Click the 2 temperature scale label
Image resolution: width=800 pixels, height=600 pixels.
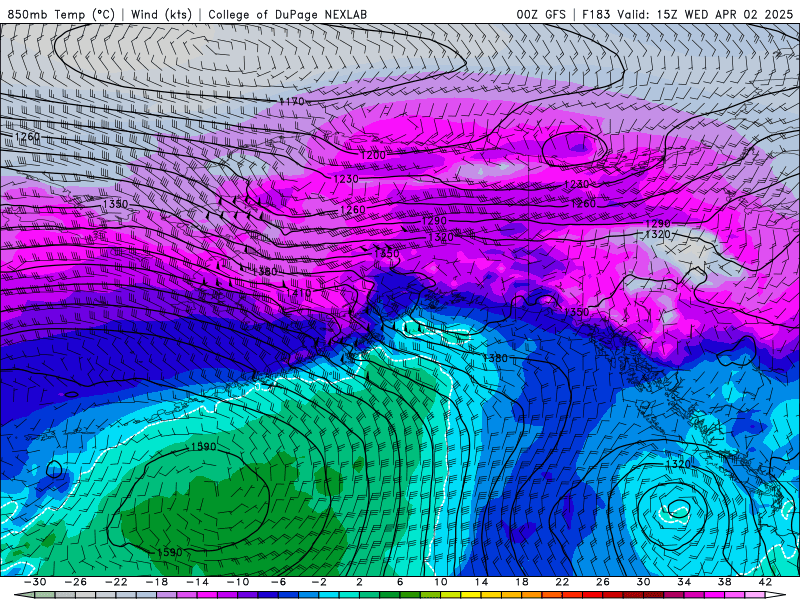click(359, 582)
